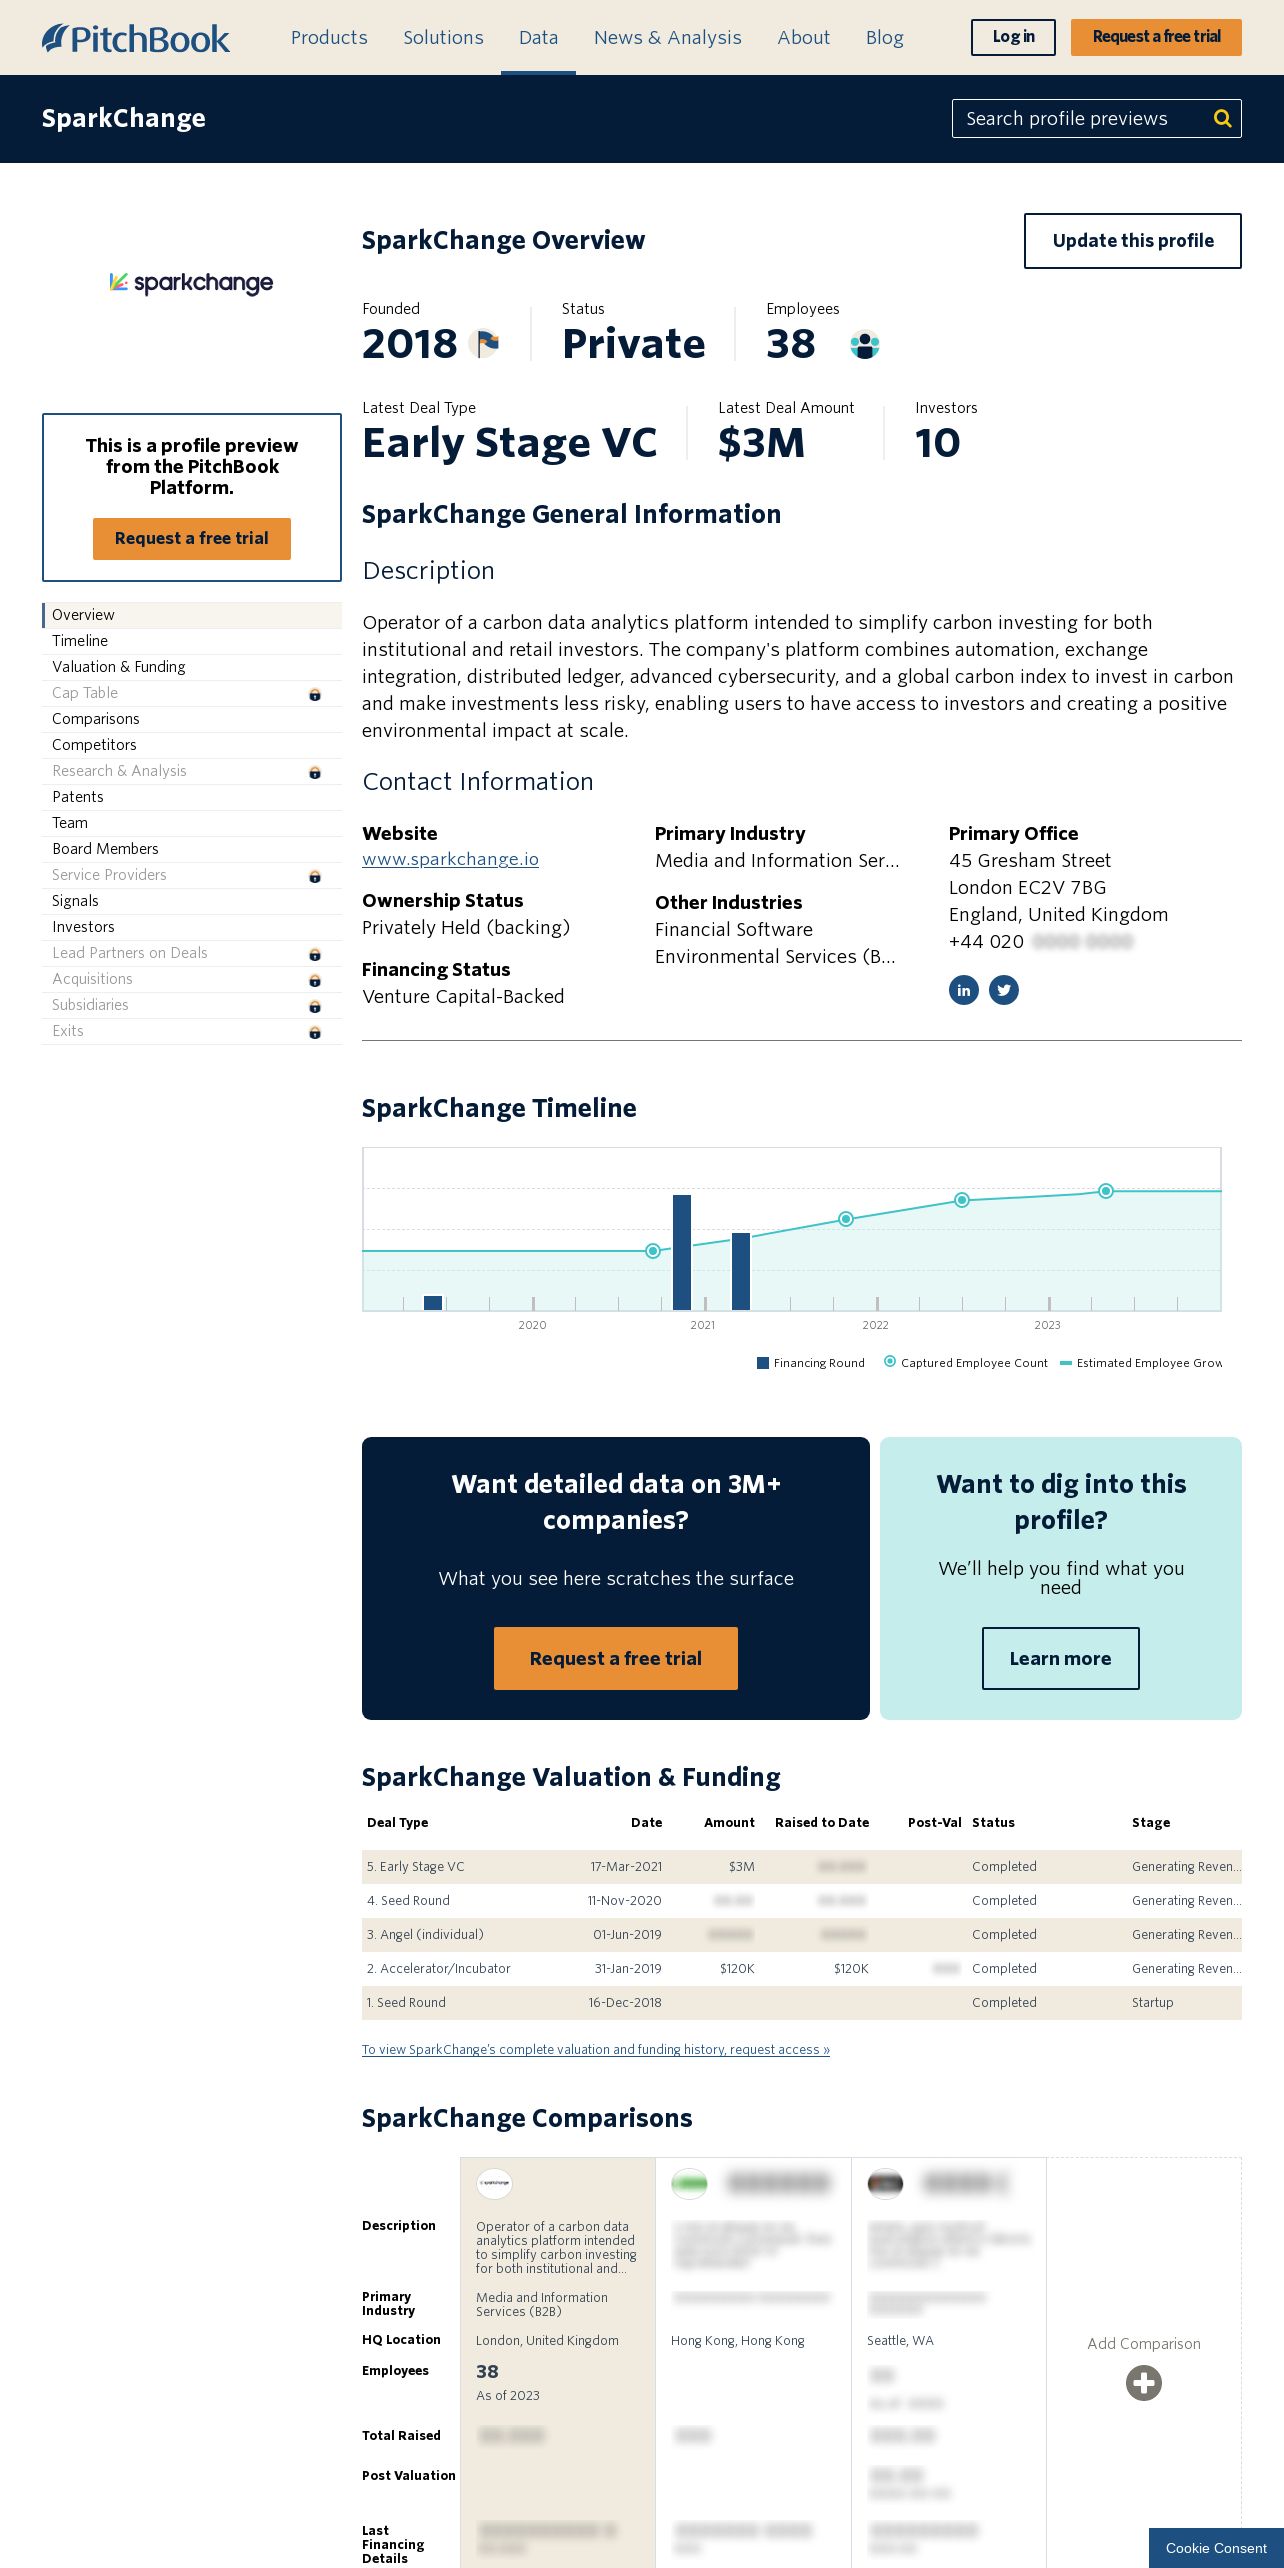Select Signals in sidebar
Screen dimensions: 1284x2568
coord(192,901)
